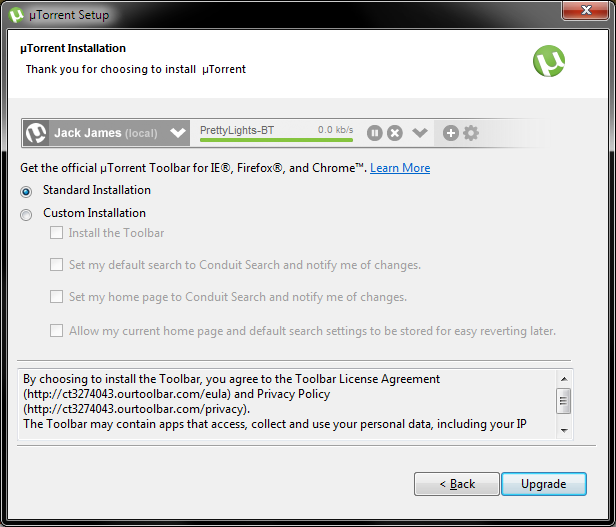Click the license text scrollbar thumb

[564, 401]
